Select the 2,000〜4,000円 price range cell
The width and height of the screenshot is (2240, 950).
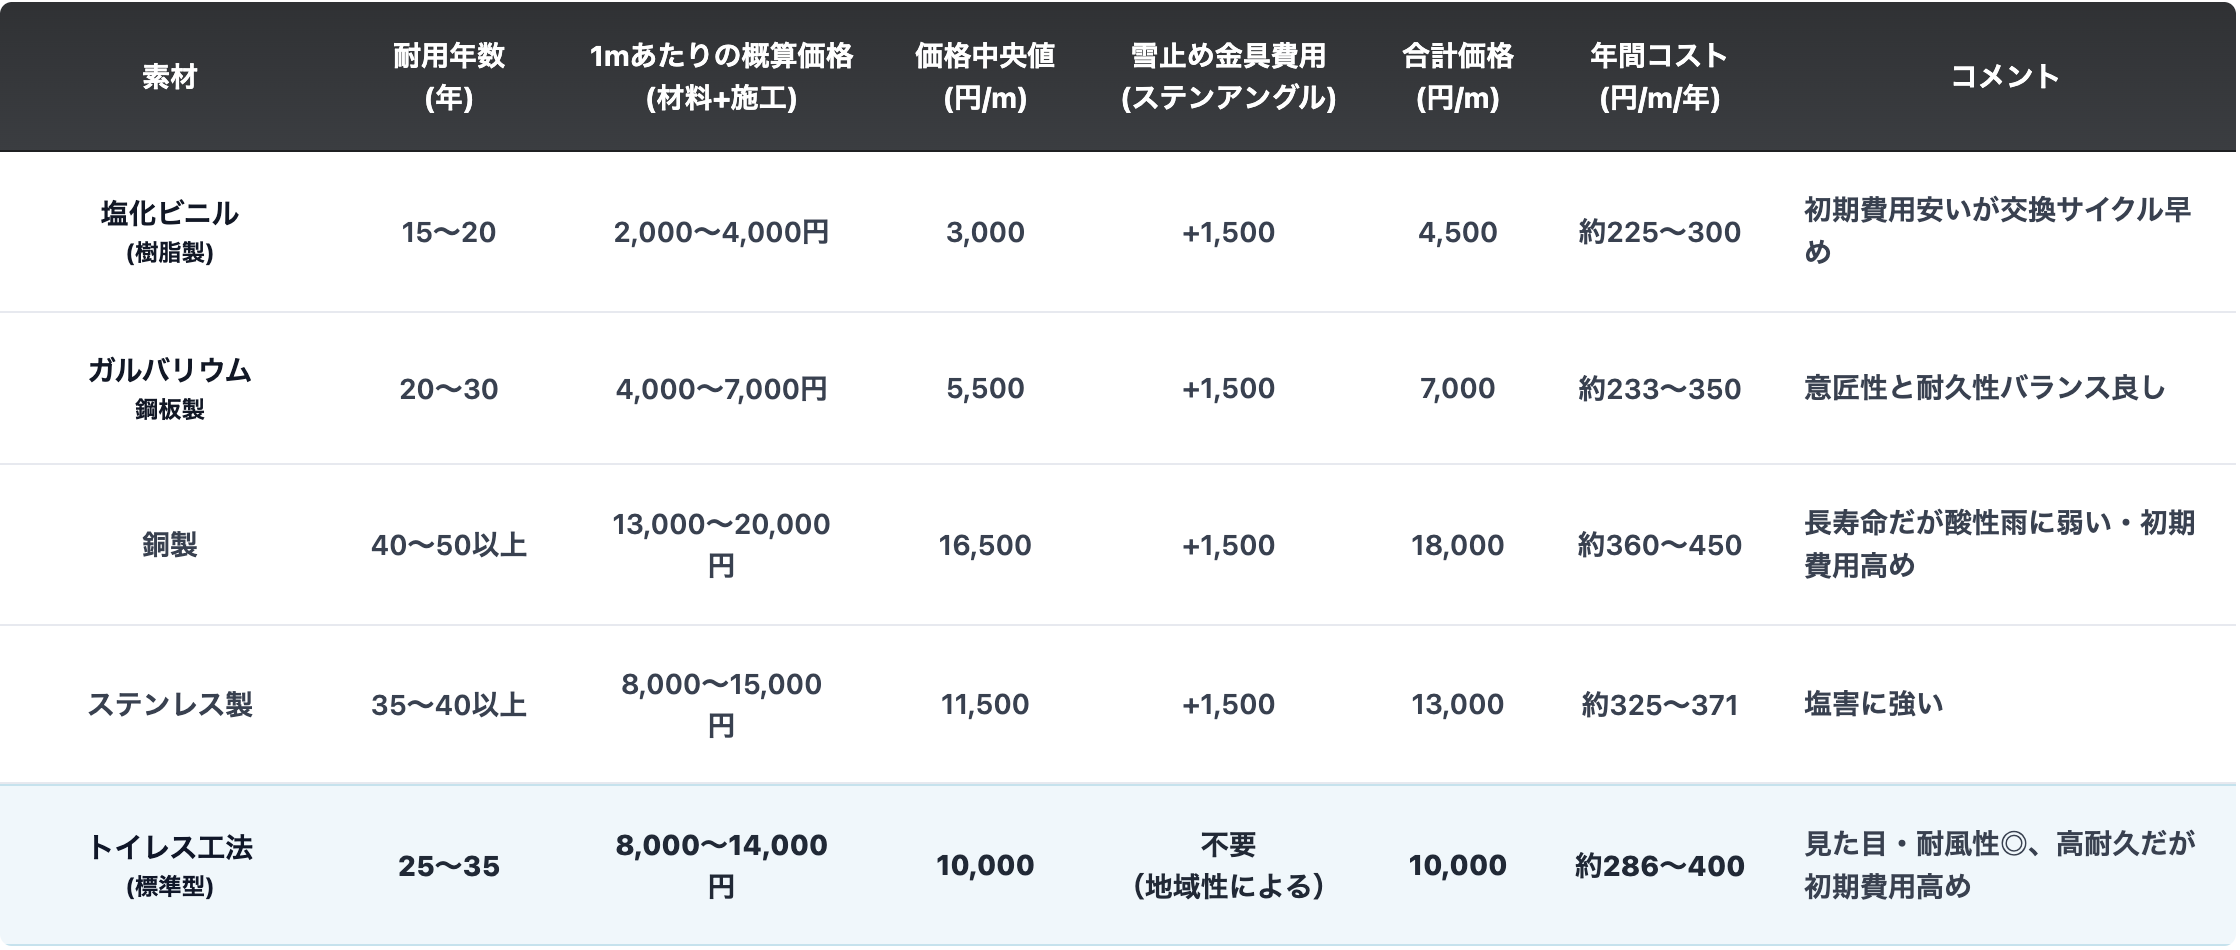[721, 232]
